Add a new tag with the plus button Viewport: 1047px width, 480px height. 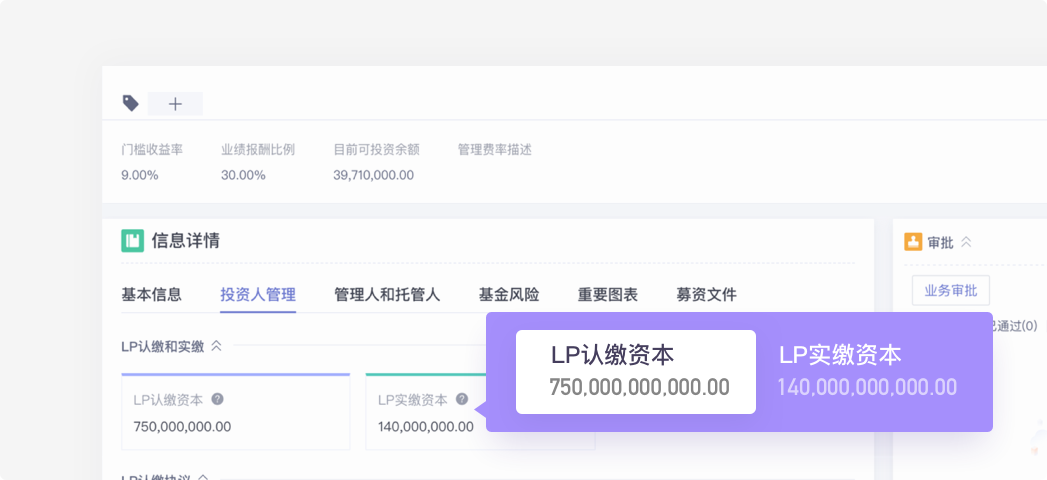[175, 103]
